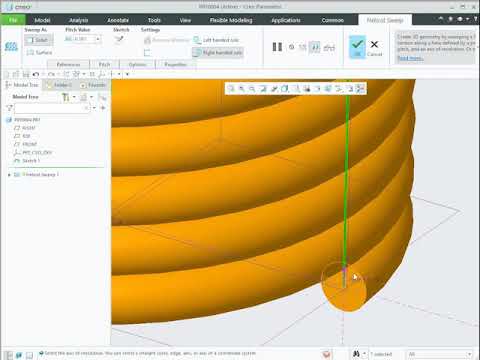This screenshot has height=360, width=480.
Task: Switch to the Folder browser navigator tab
Action: tap(59, 85)
